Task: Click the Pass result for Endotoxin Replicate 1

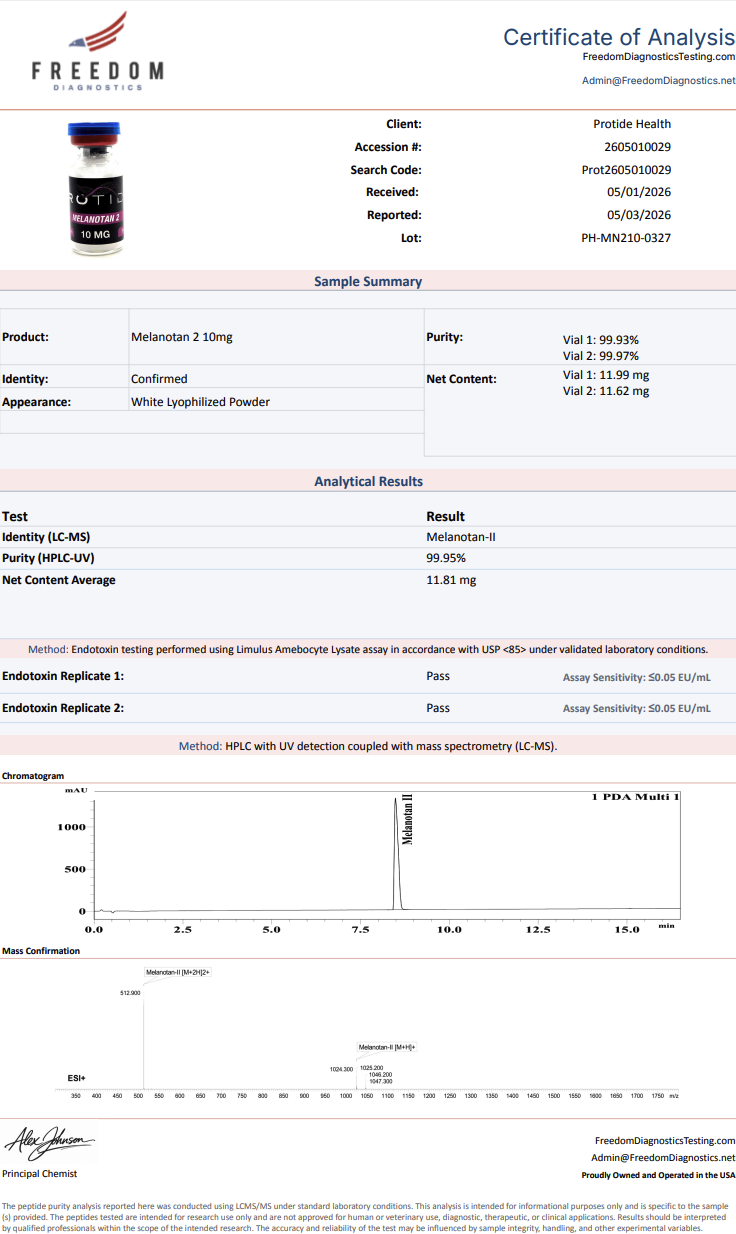Action: coord(438,676)
